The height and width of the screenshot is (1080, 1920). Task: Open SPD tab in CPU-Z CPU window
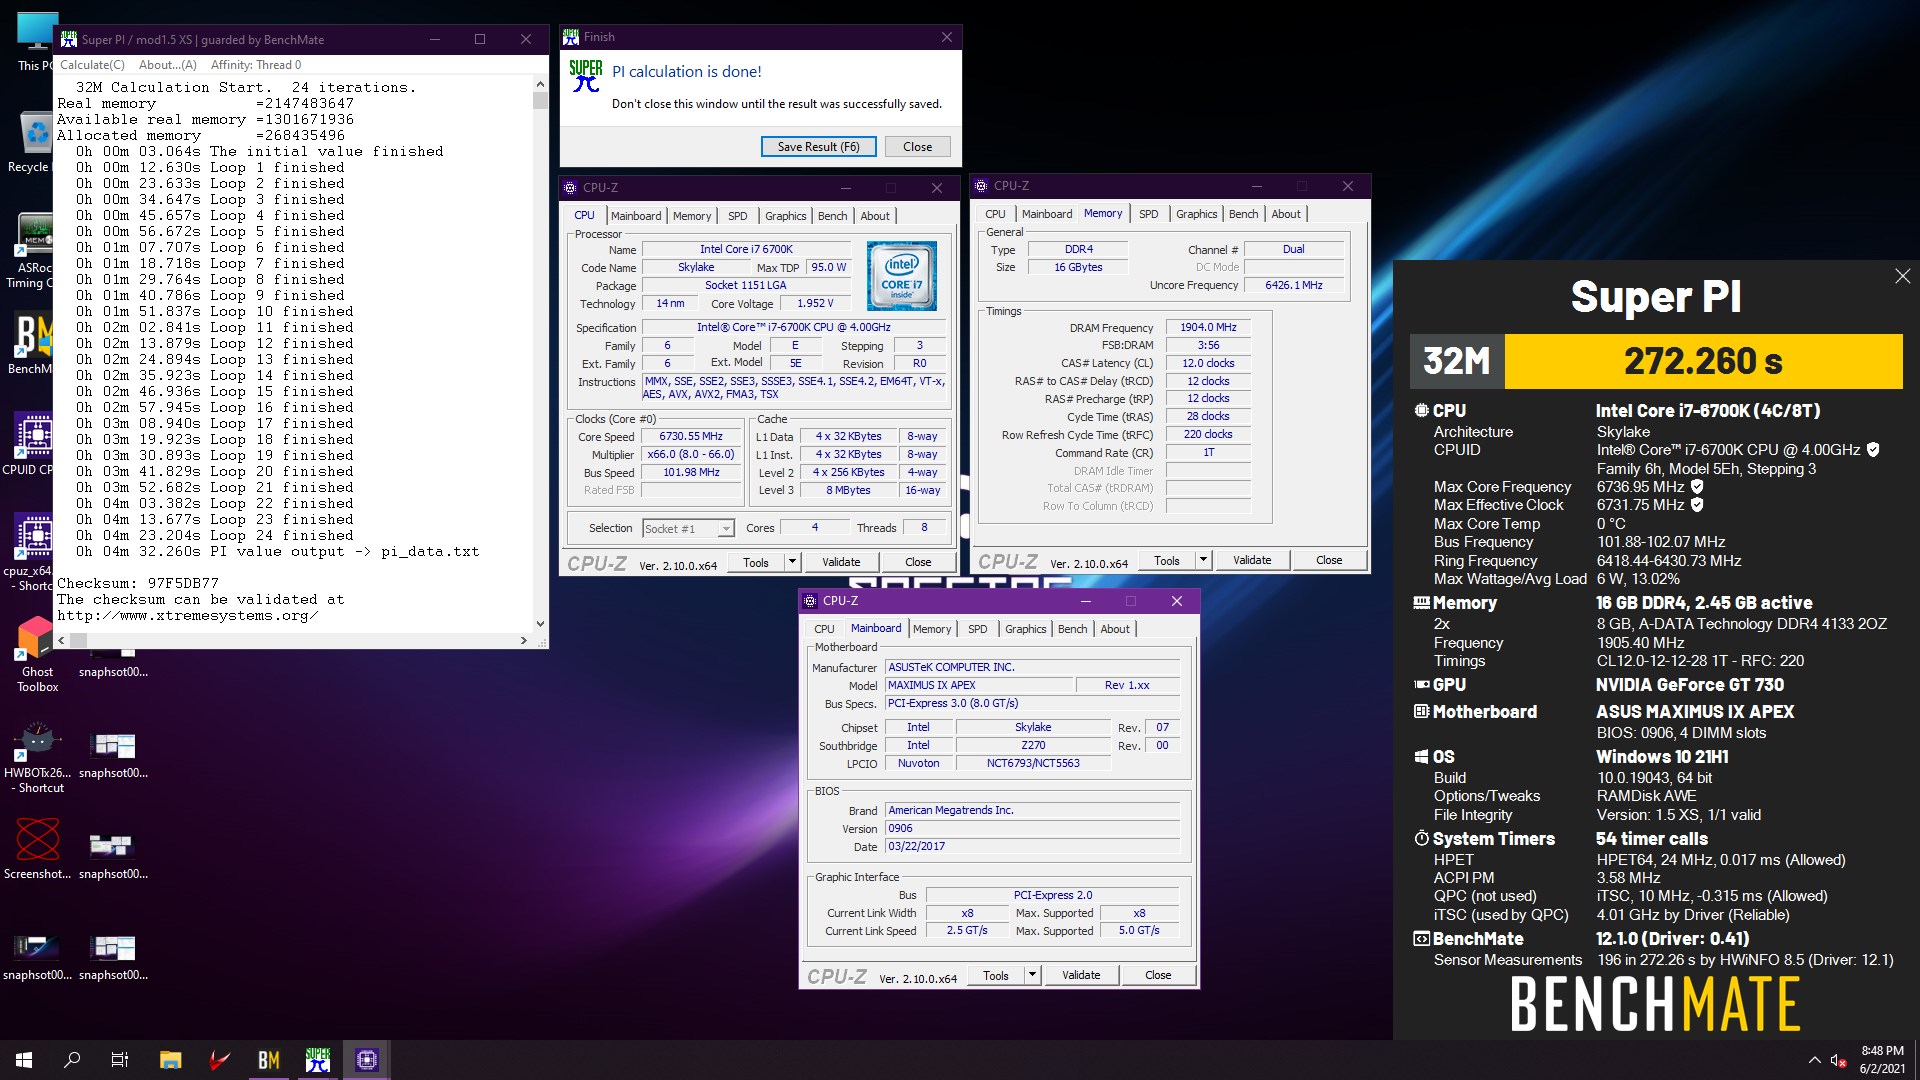[x=738, y=216]
